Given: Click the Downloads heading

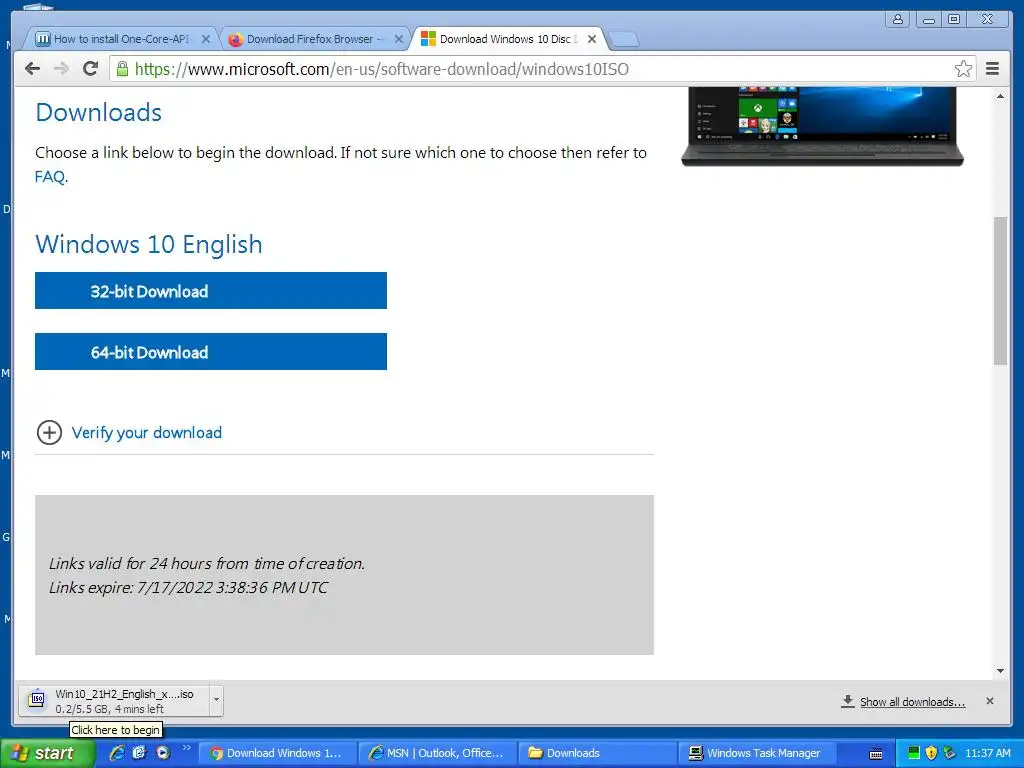Looking at the screenshot, I should pyautogui.click(x=98, y=112).
